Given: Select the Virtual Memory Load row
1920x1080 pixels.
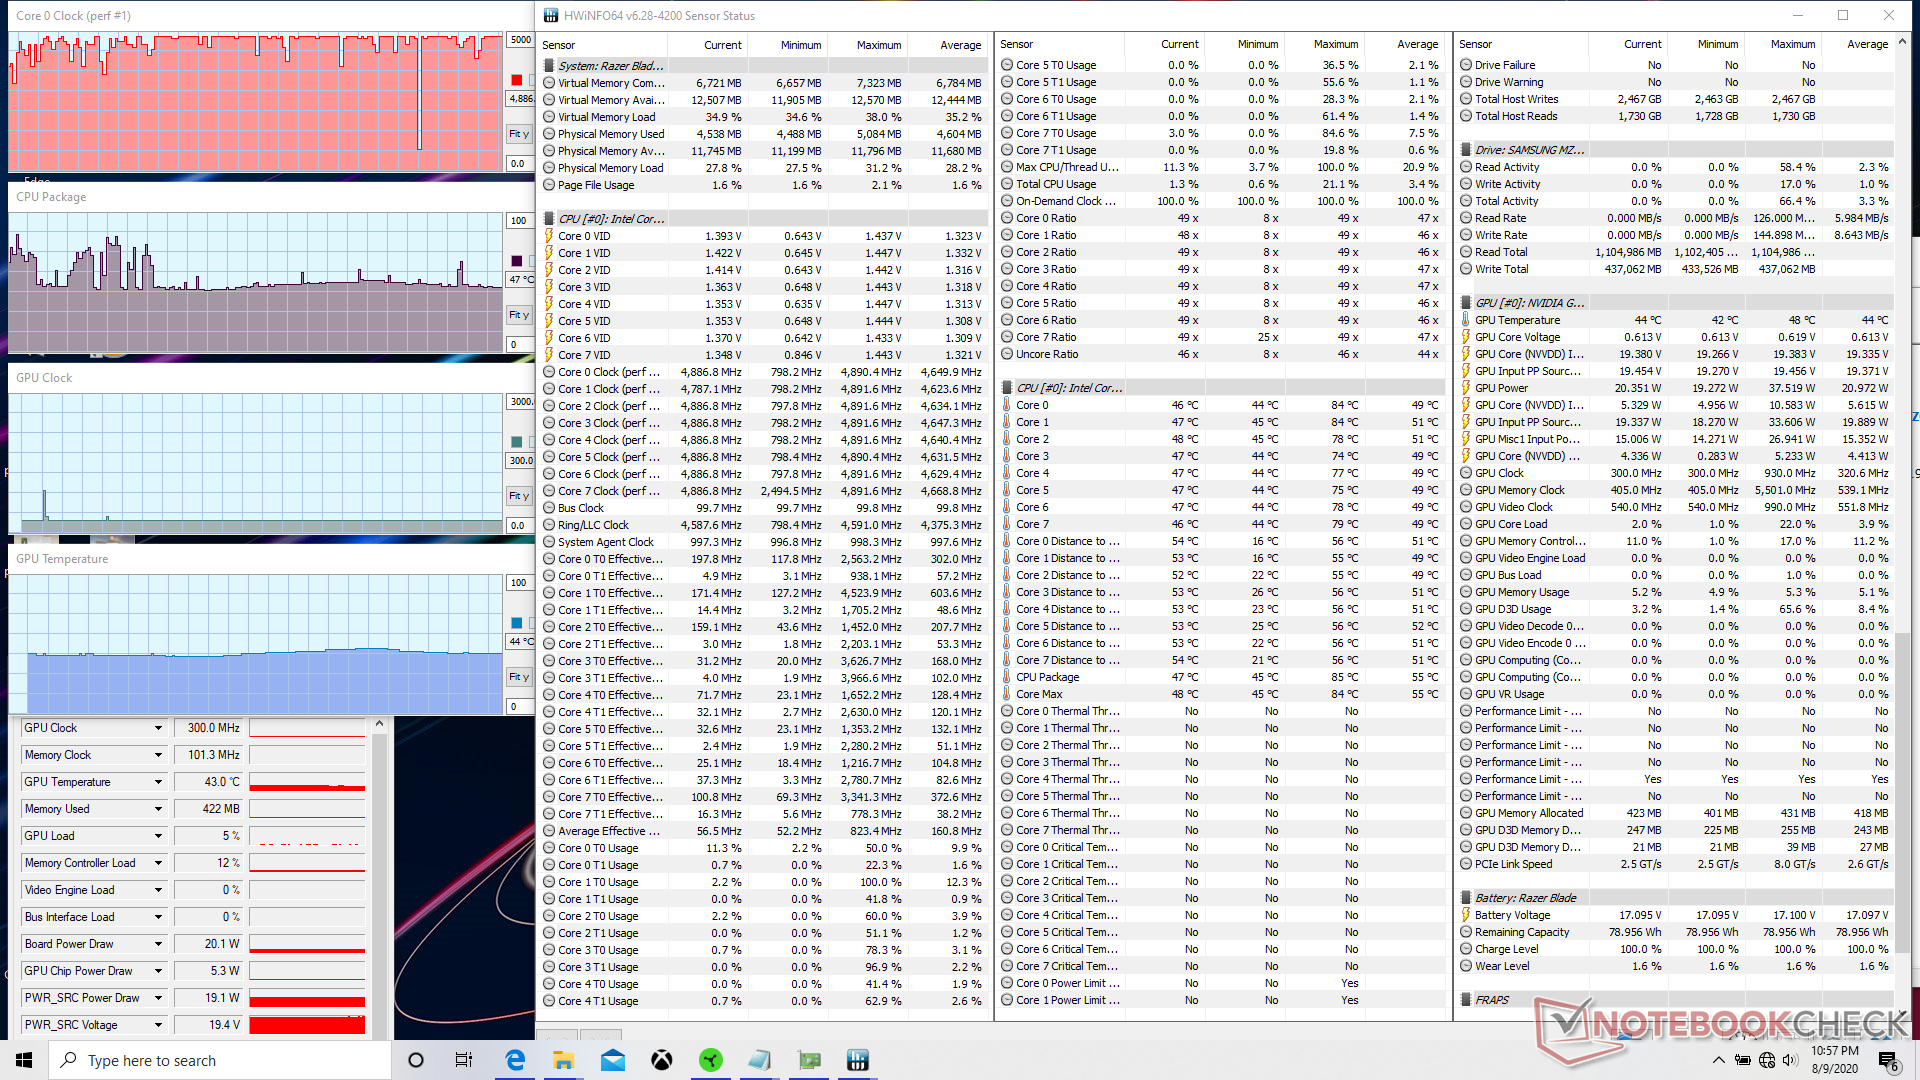Looking at the screenshot, I should (764, 117).
